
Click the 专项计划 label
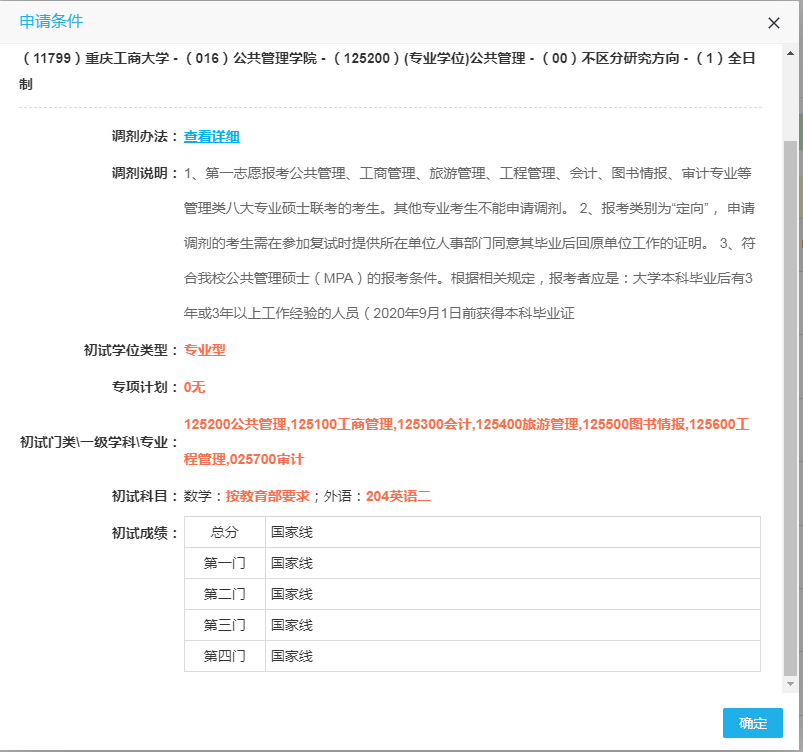point(145,387)
